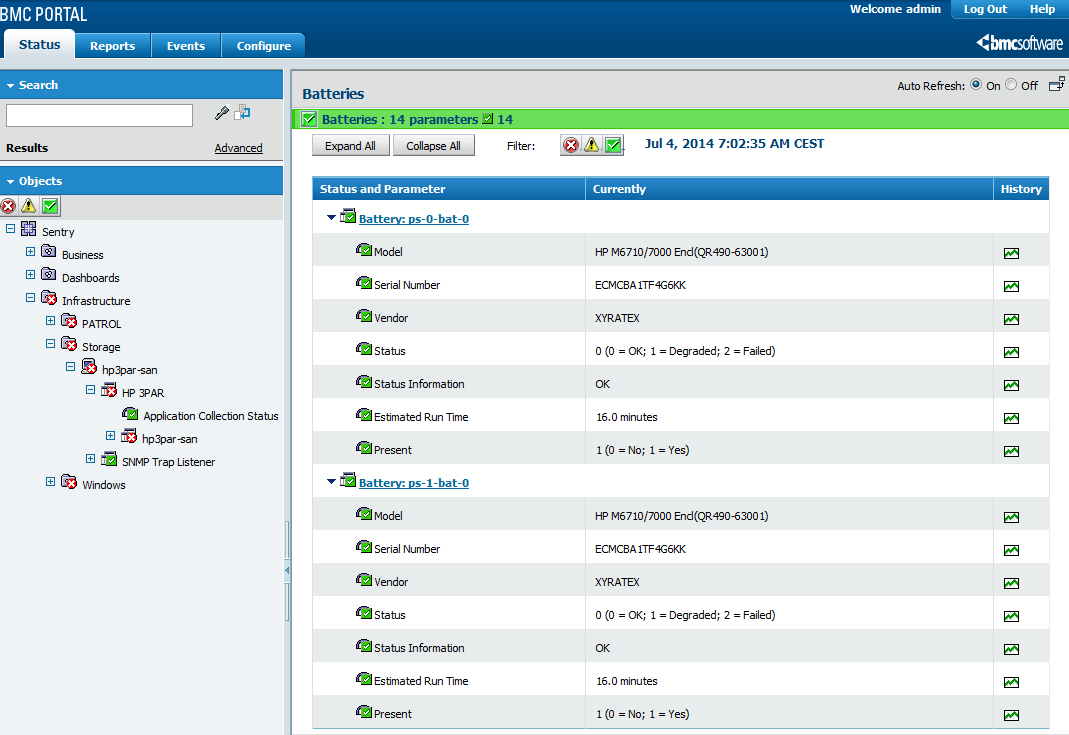Collapse the Objects panel

click(10, 182)
